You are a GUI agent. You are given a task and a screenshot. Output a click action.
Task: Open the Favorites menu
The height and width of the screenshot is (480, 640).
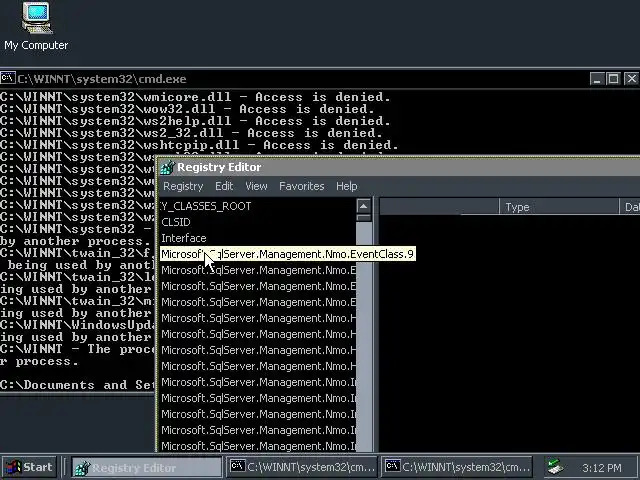(302, 186)
